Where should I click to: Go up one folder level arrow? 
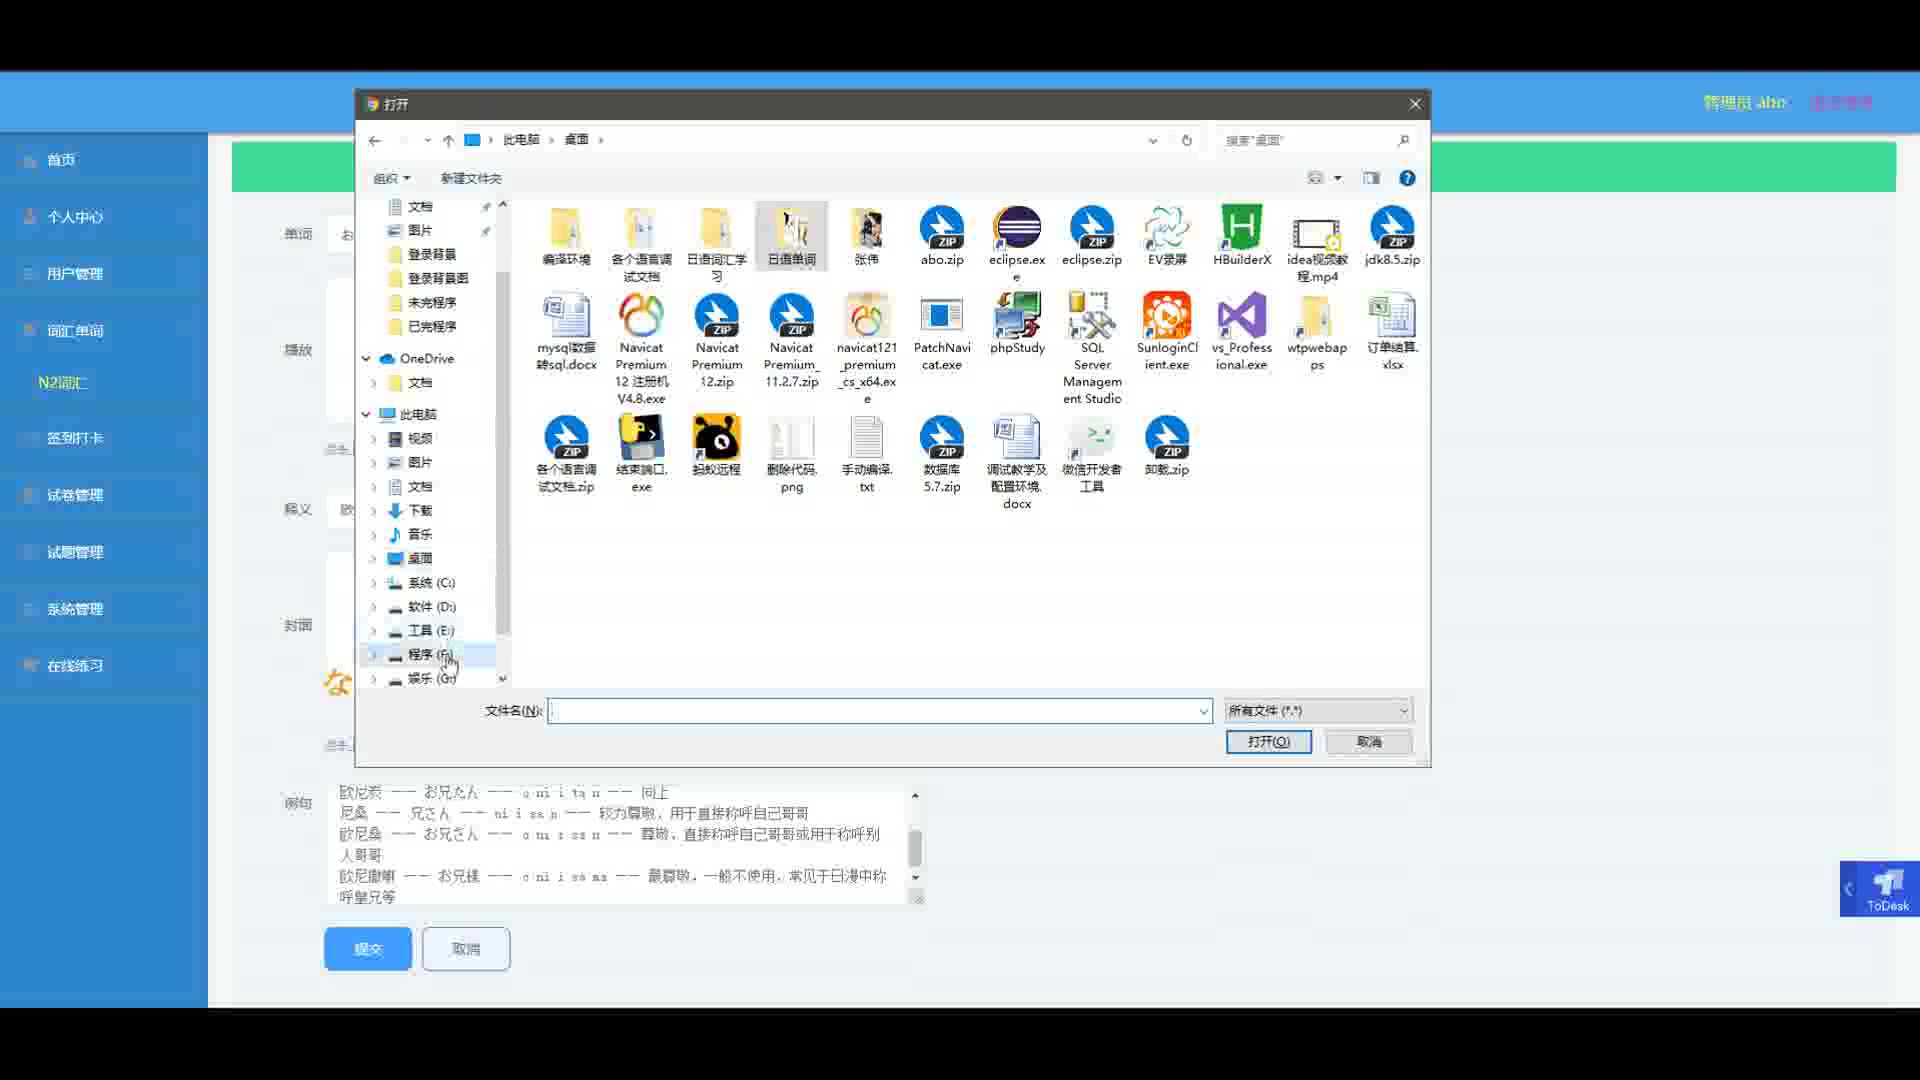(x=448, y=140)
